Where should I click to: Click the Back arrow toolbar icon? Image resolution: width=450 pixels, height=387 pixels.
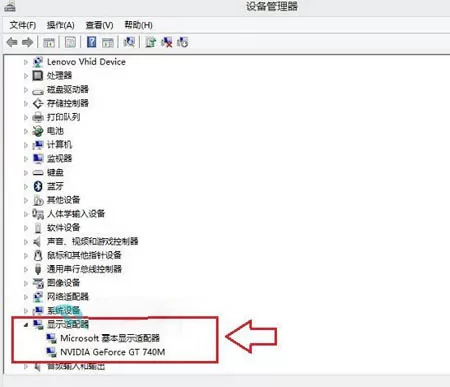[x=12, y=42]
